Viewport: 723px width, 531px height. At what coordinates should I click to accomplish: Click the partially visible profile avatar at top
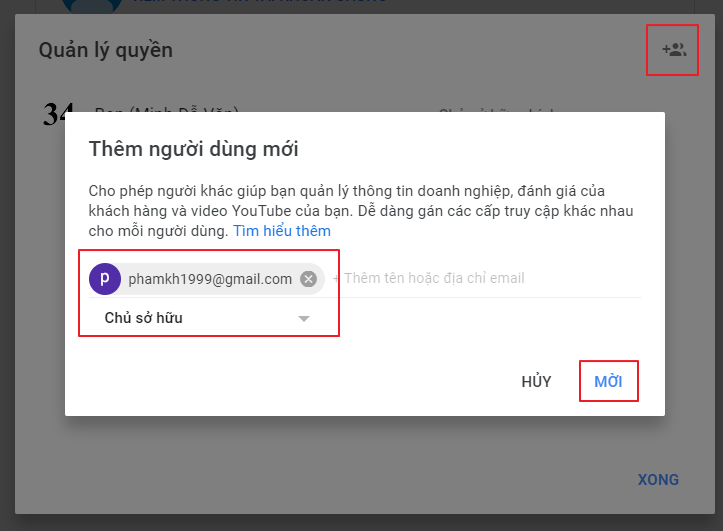[92, 6]
